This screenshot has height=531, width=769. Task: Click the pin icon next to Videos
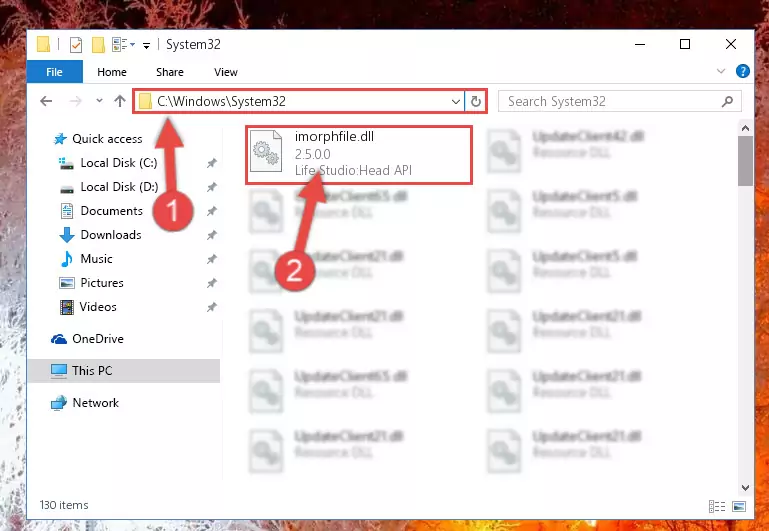(x=211, y=307)
